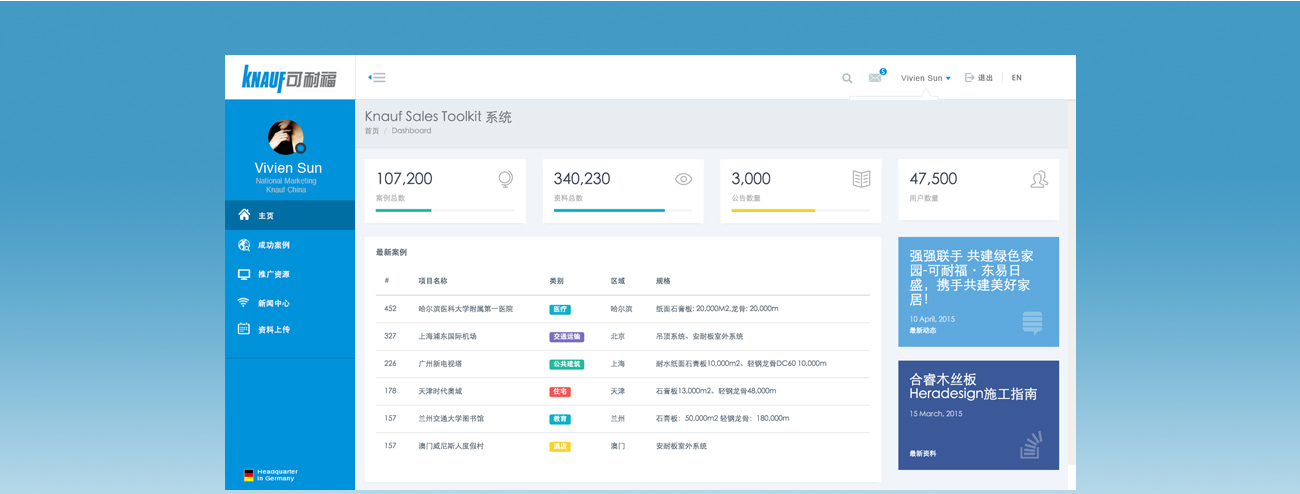Select the 主页 home menu item
This screenshot has height=494, width=1300.
pos(290,215)
